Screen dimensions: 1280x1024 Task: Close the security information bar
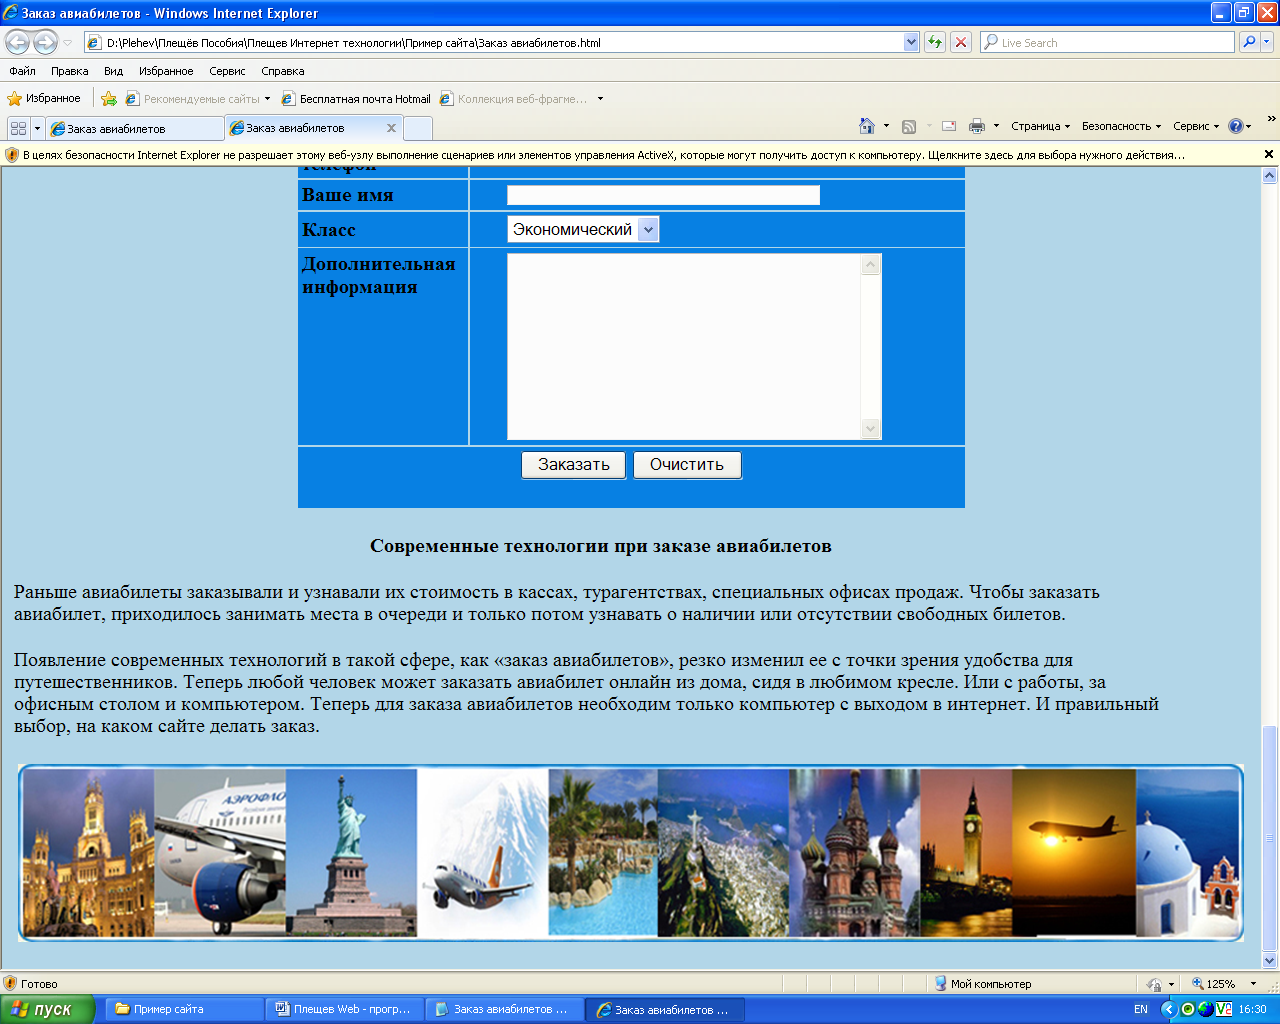[1269, 154]
